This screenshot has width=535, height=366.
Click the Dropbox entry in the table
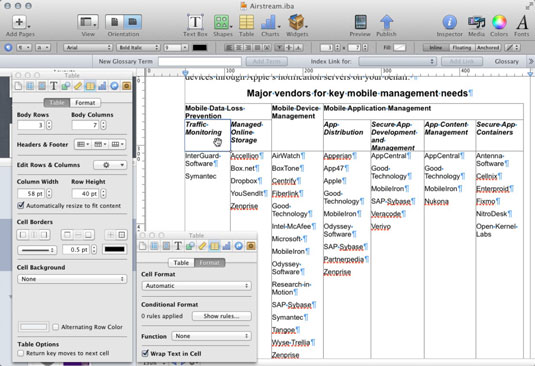[244, 181]
